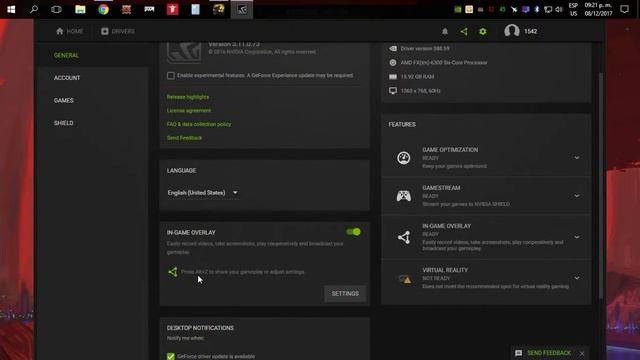Click the driver version card icon
The height and width of the screenshot is (360, 640).
point(393,49)
